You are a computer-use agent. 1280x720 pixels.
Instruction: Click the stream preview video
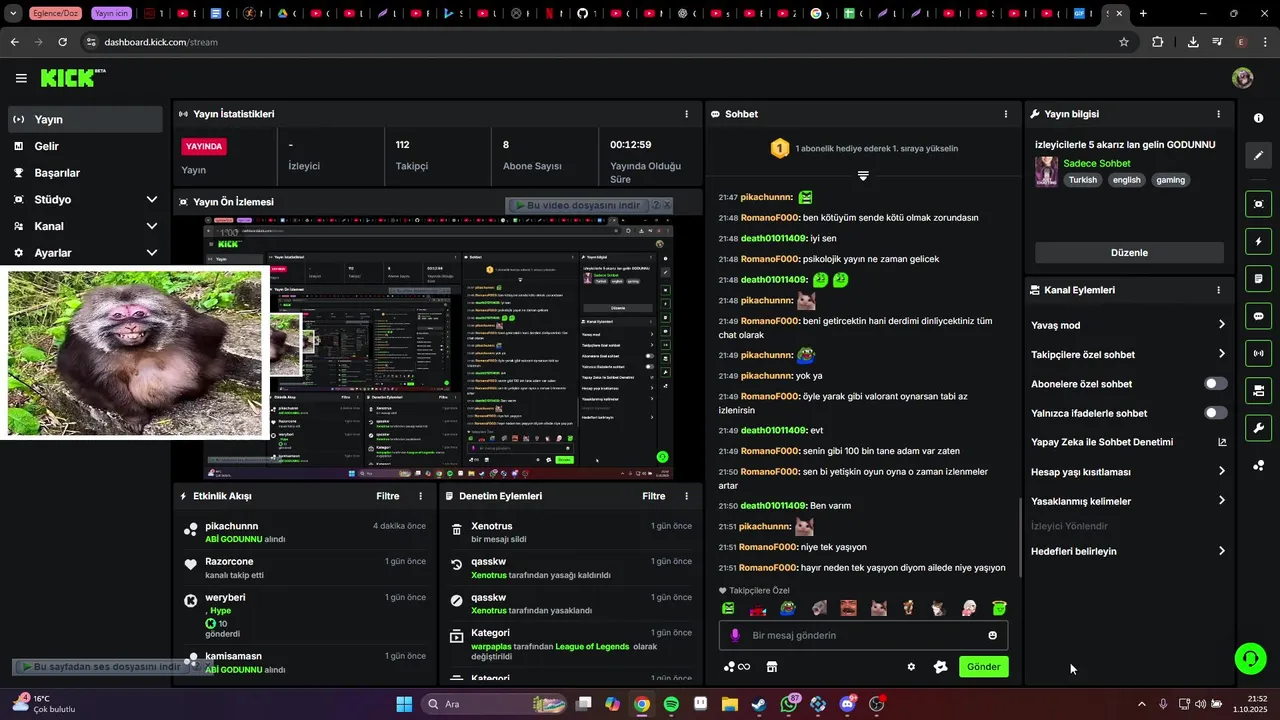(x=438, y=345)
